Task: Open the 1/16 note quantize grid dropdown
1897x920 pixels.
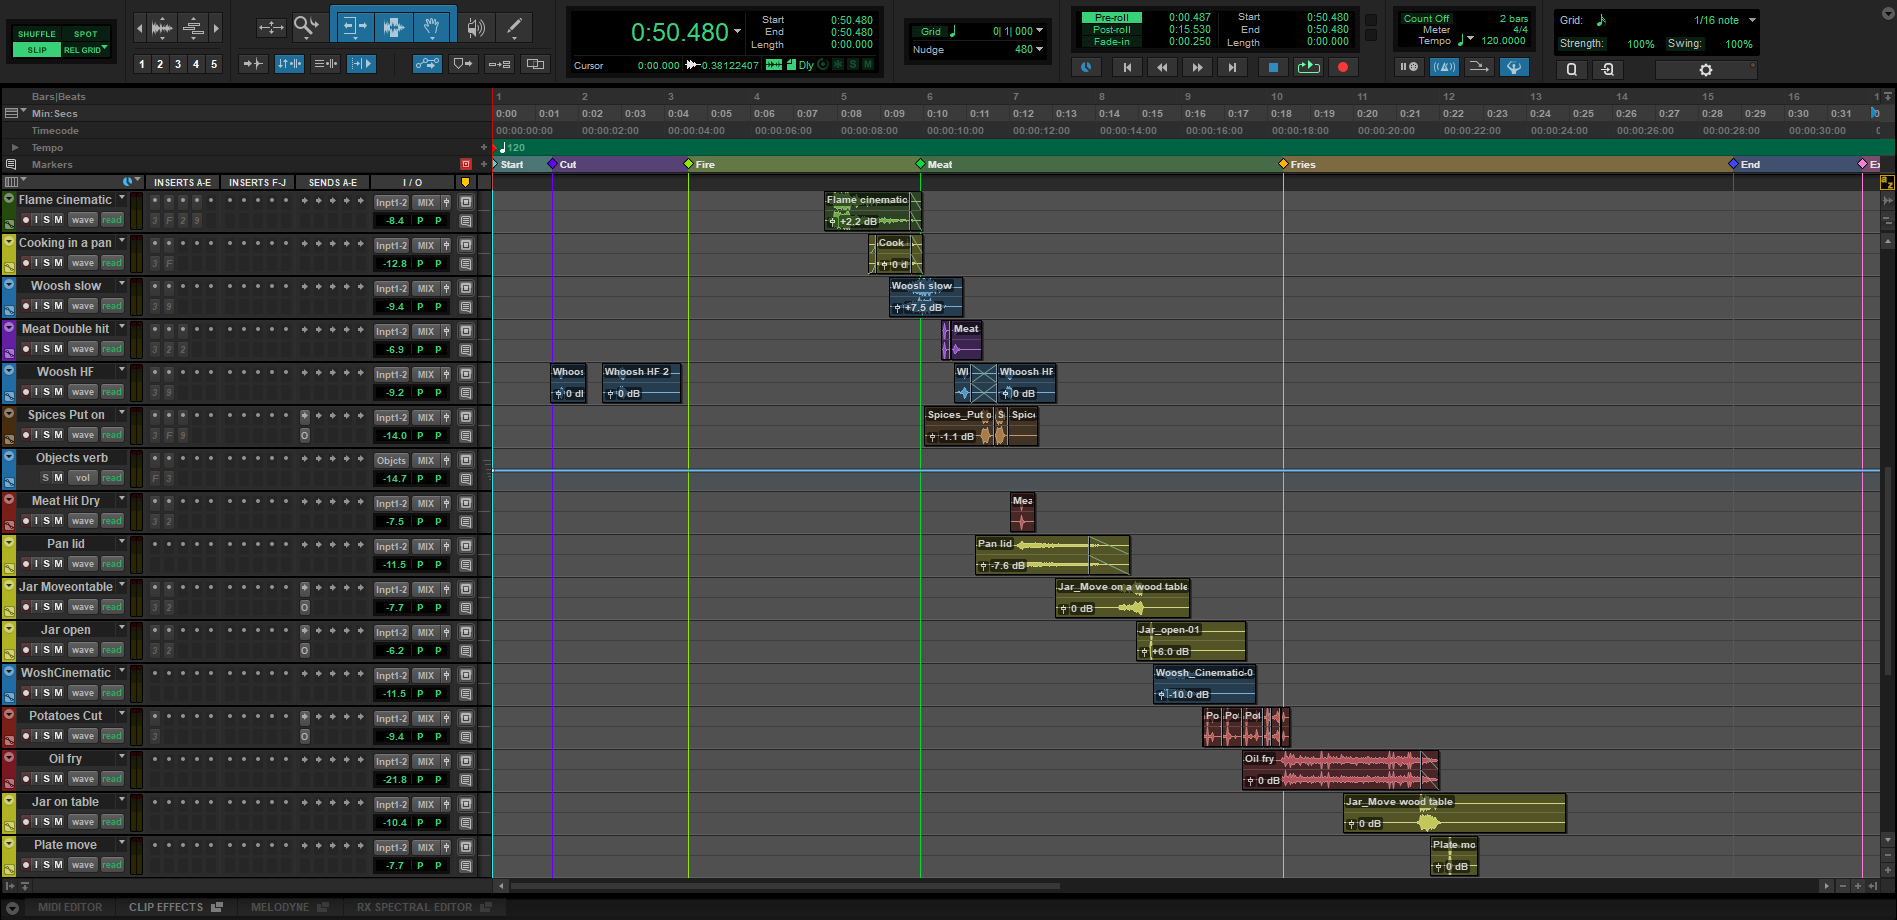Action: pos(1752,20)
